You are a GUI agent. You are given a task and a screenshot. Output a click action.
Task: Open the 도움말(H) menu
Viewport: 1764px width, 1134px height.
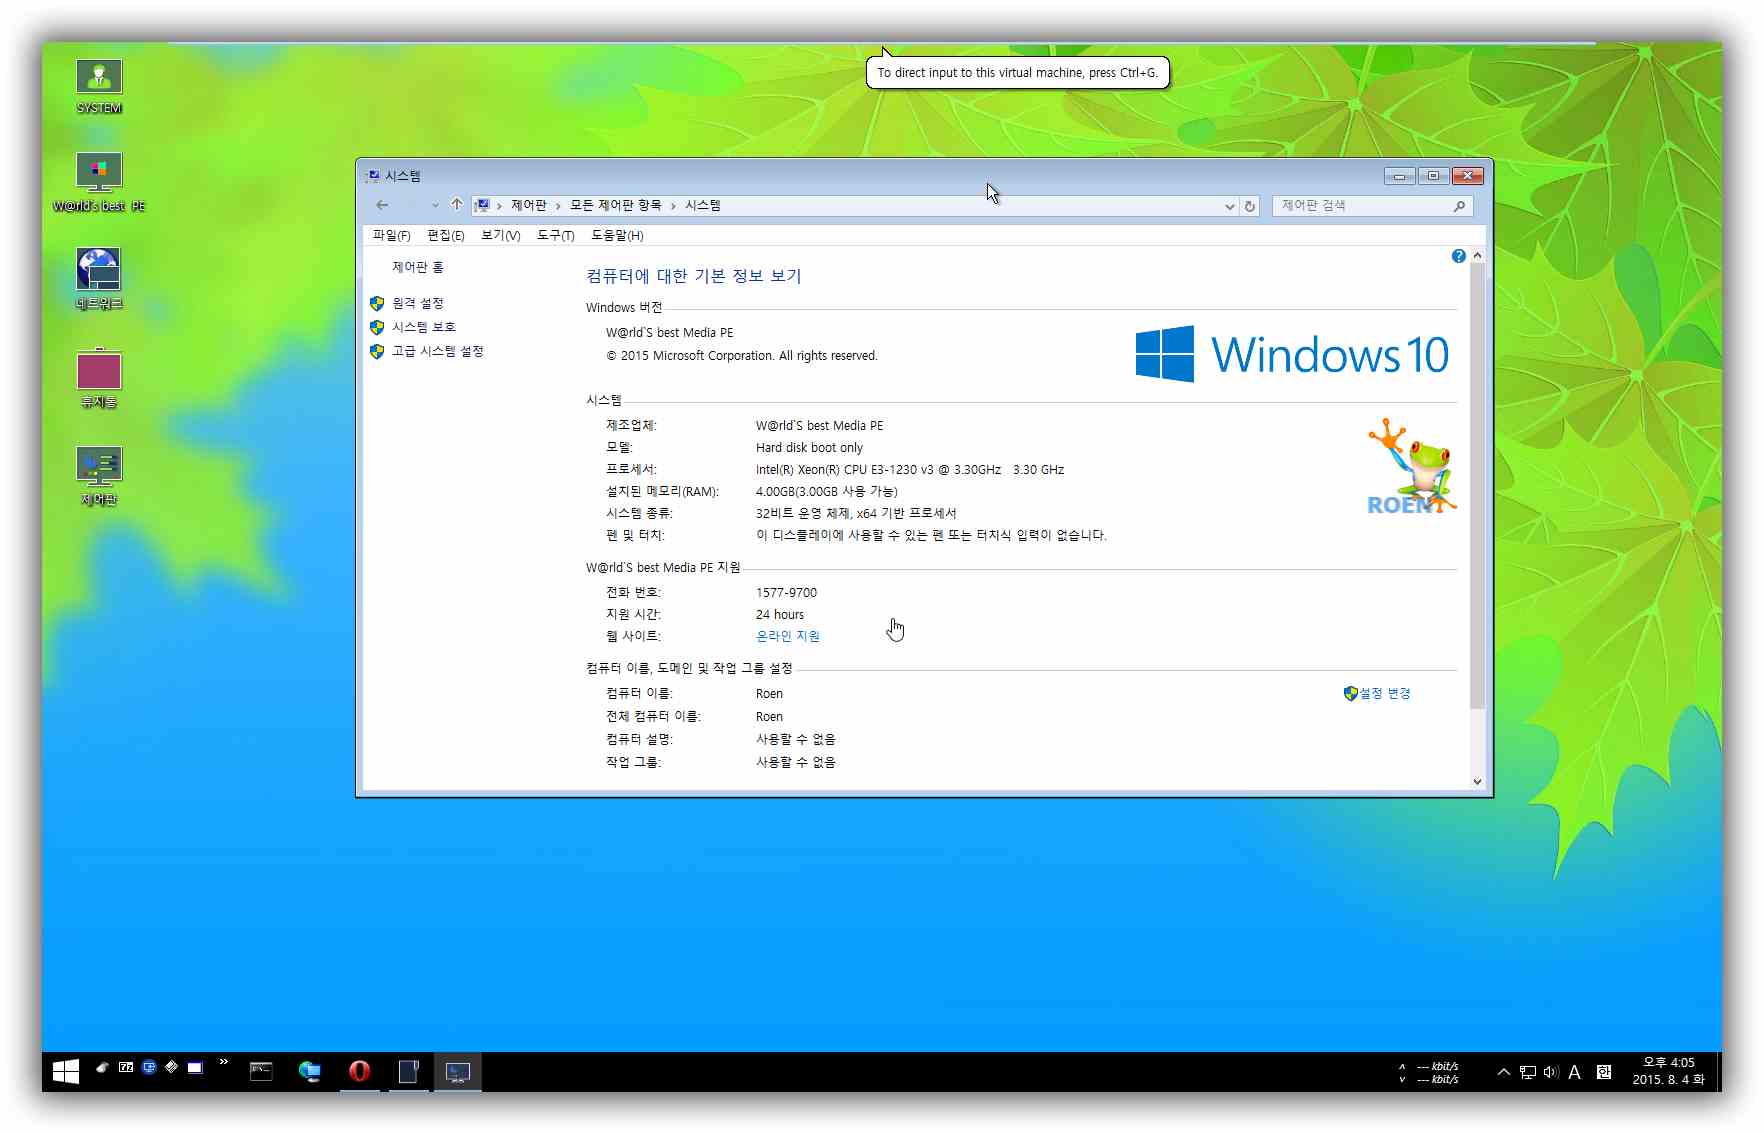pos(617,235)
